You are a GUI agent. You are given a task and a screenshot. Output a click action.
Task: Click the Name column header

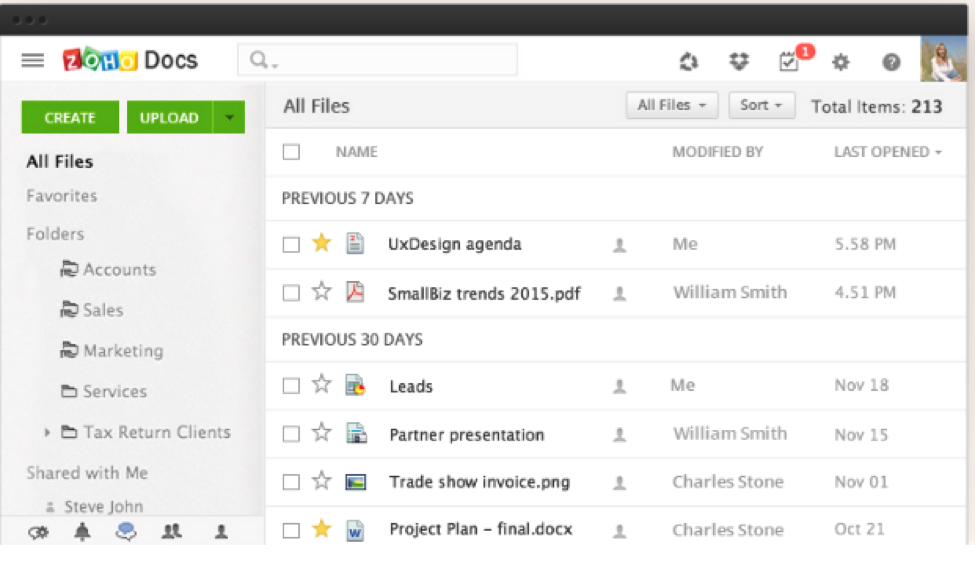point(356,152)
